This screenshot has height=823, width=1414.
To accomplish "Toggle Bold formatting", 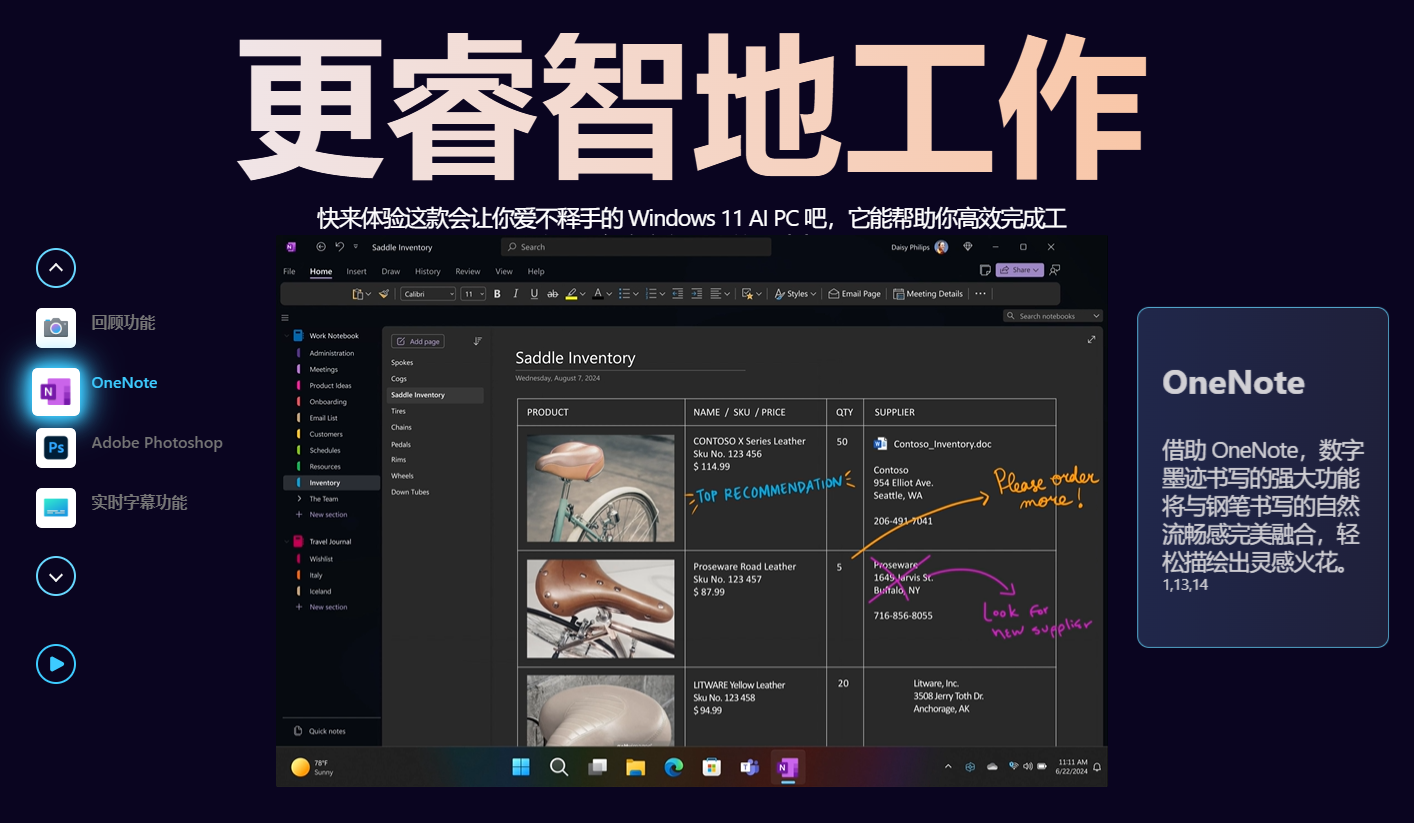I will click(x=497, y=294).
